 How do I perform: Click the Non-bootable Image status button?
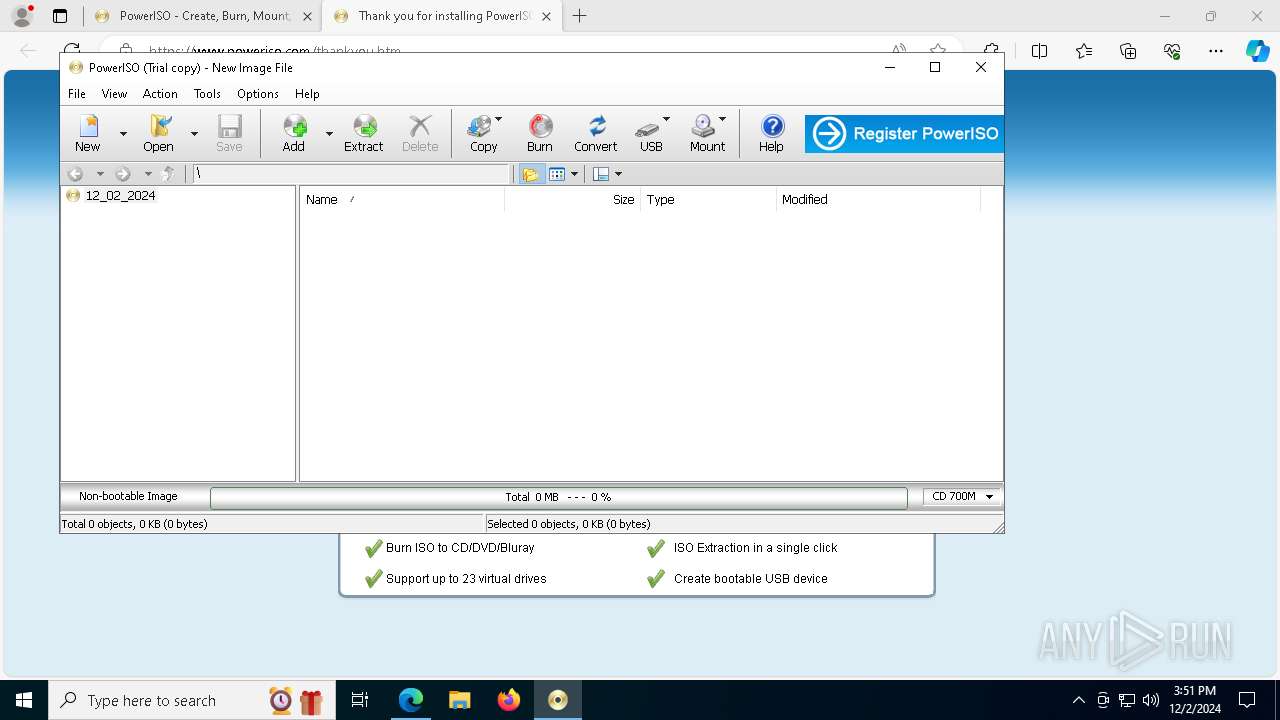(128, 496)
